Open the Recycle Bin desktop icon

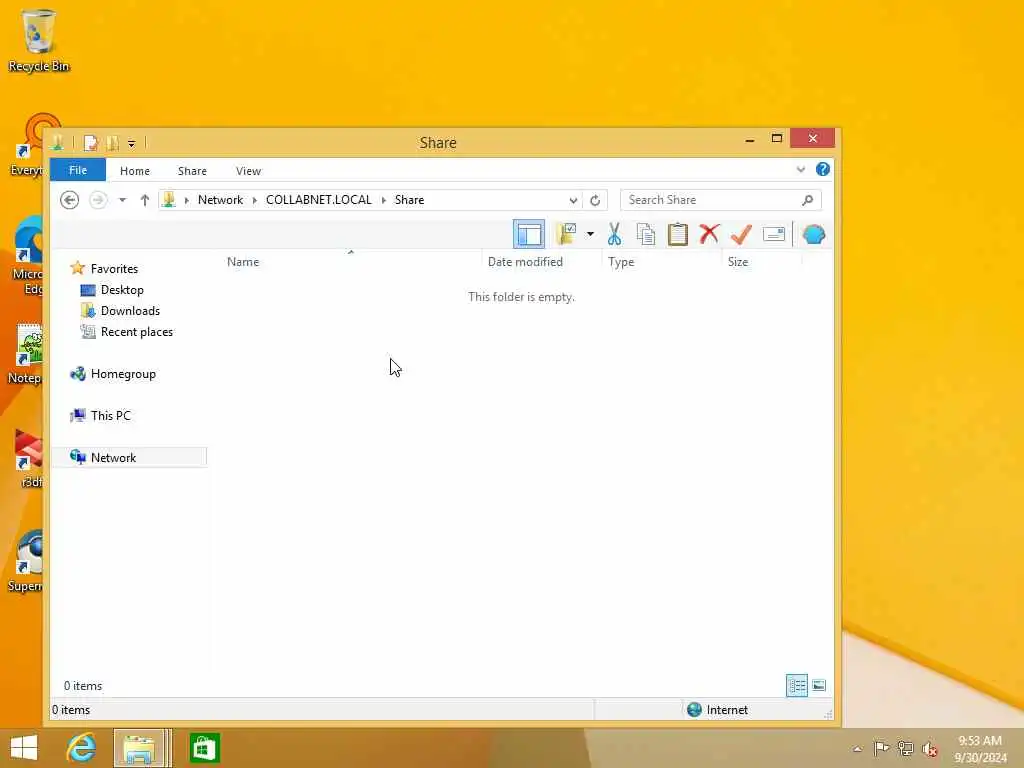39,40
